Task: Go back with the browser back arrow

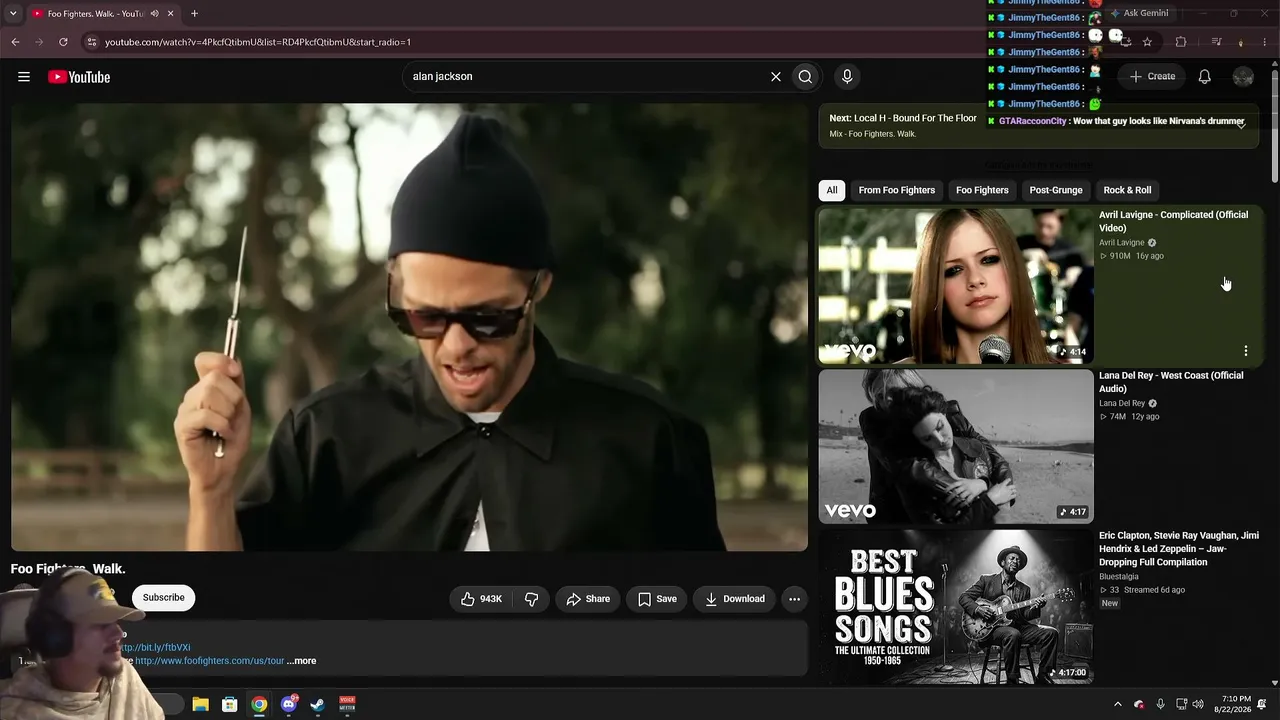Action: 15,42
